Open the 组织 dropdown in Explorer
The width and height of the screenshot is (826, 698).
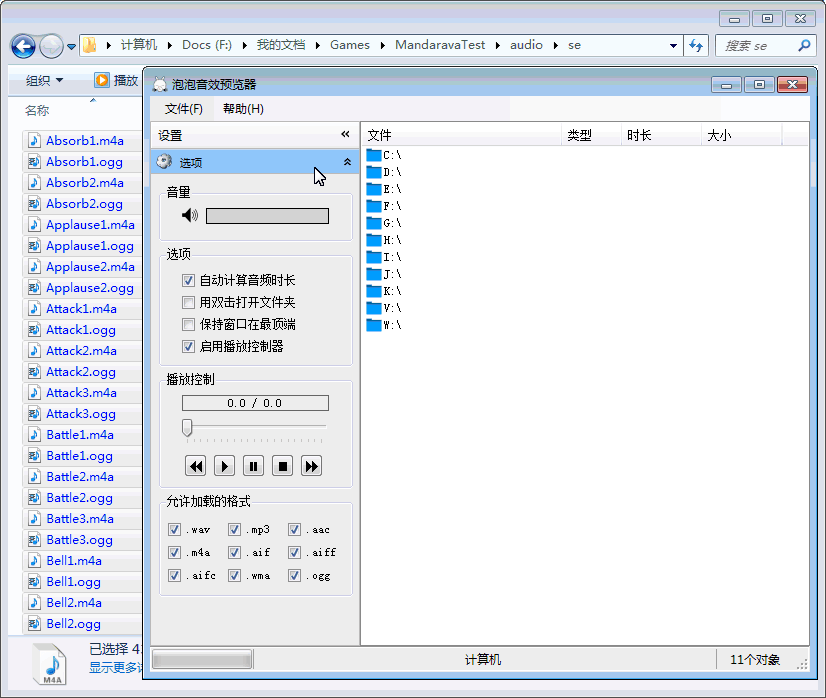pyautogui.click(x=44, y=80)
